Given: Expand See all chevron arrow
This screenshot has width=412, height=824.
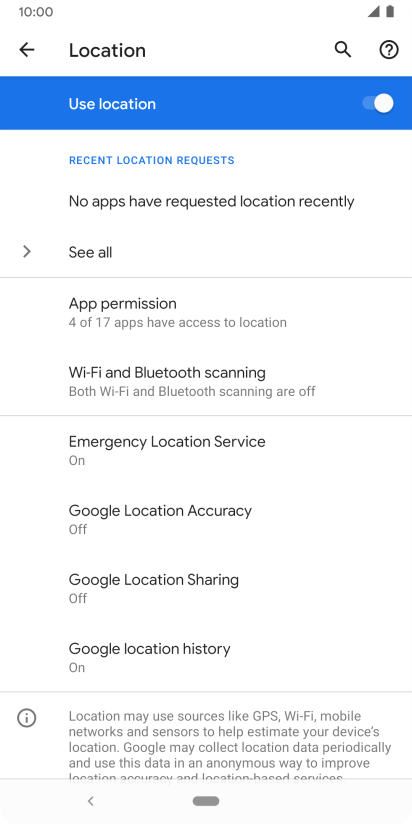Looking at the screenshot, I should (x=27, y=252).
